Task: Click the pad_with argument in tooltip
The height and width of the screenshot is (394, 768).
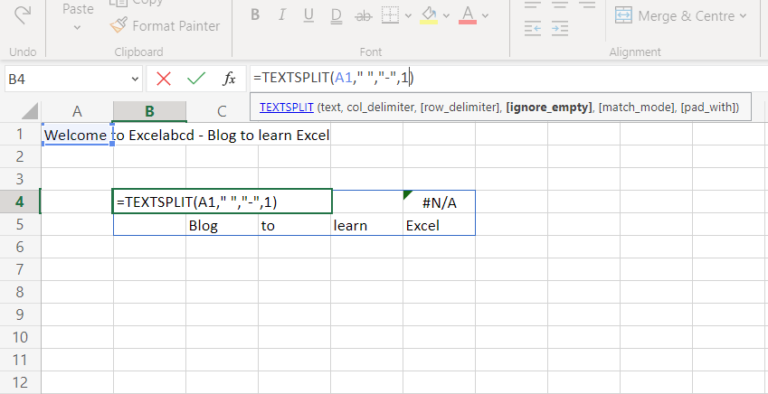Action: (708, 107)
